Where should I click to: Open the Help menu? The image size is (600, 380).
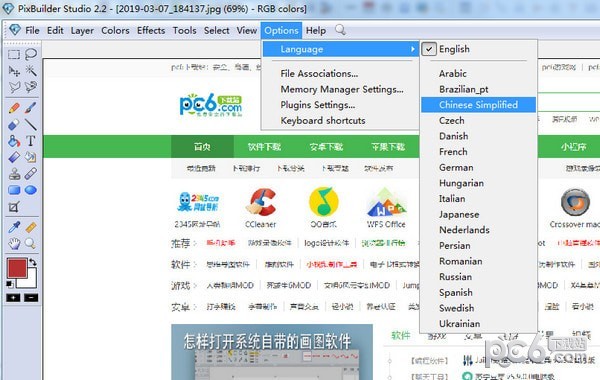[x=316, y=30]
